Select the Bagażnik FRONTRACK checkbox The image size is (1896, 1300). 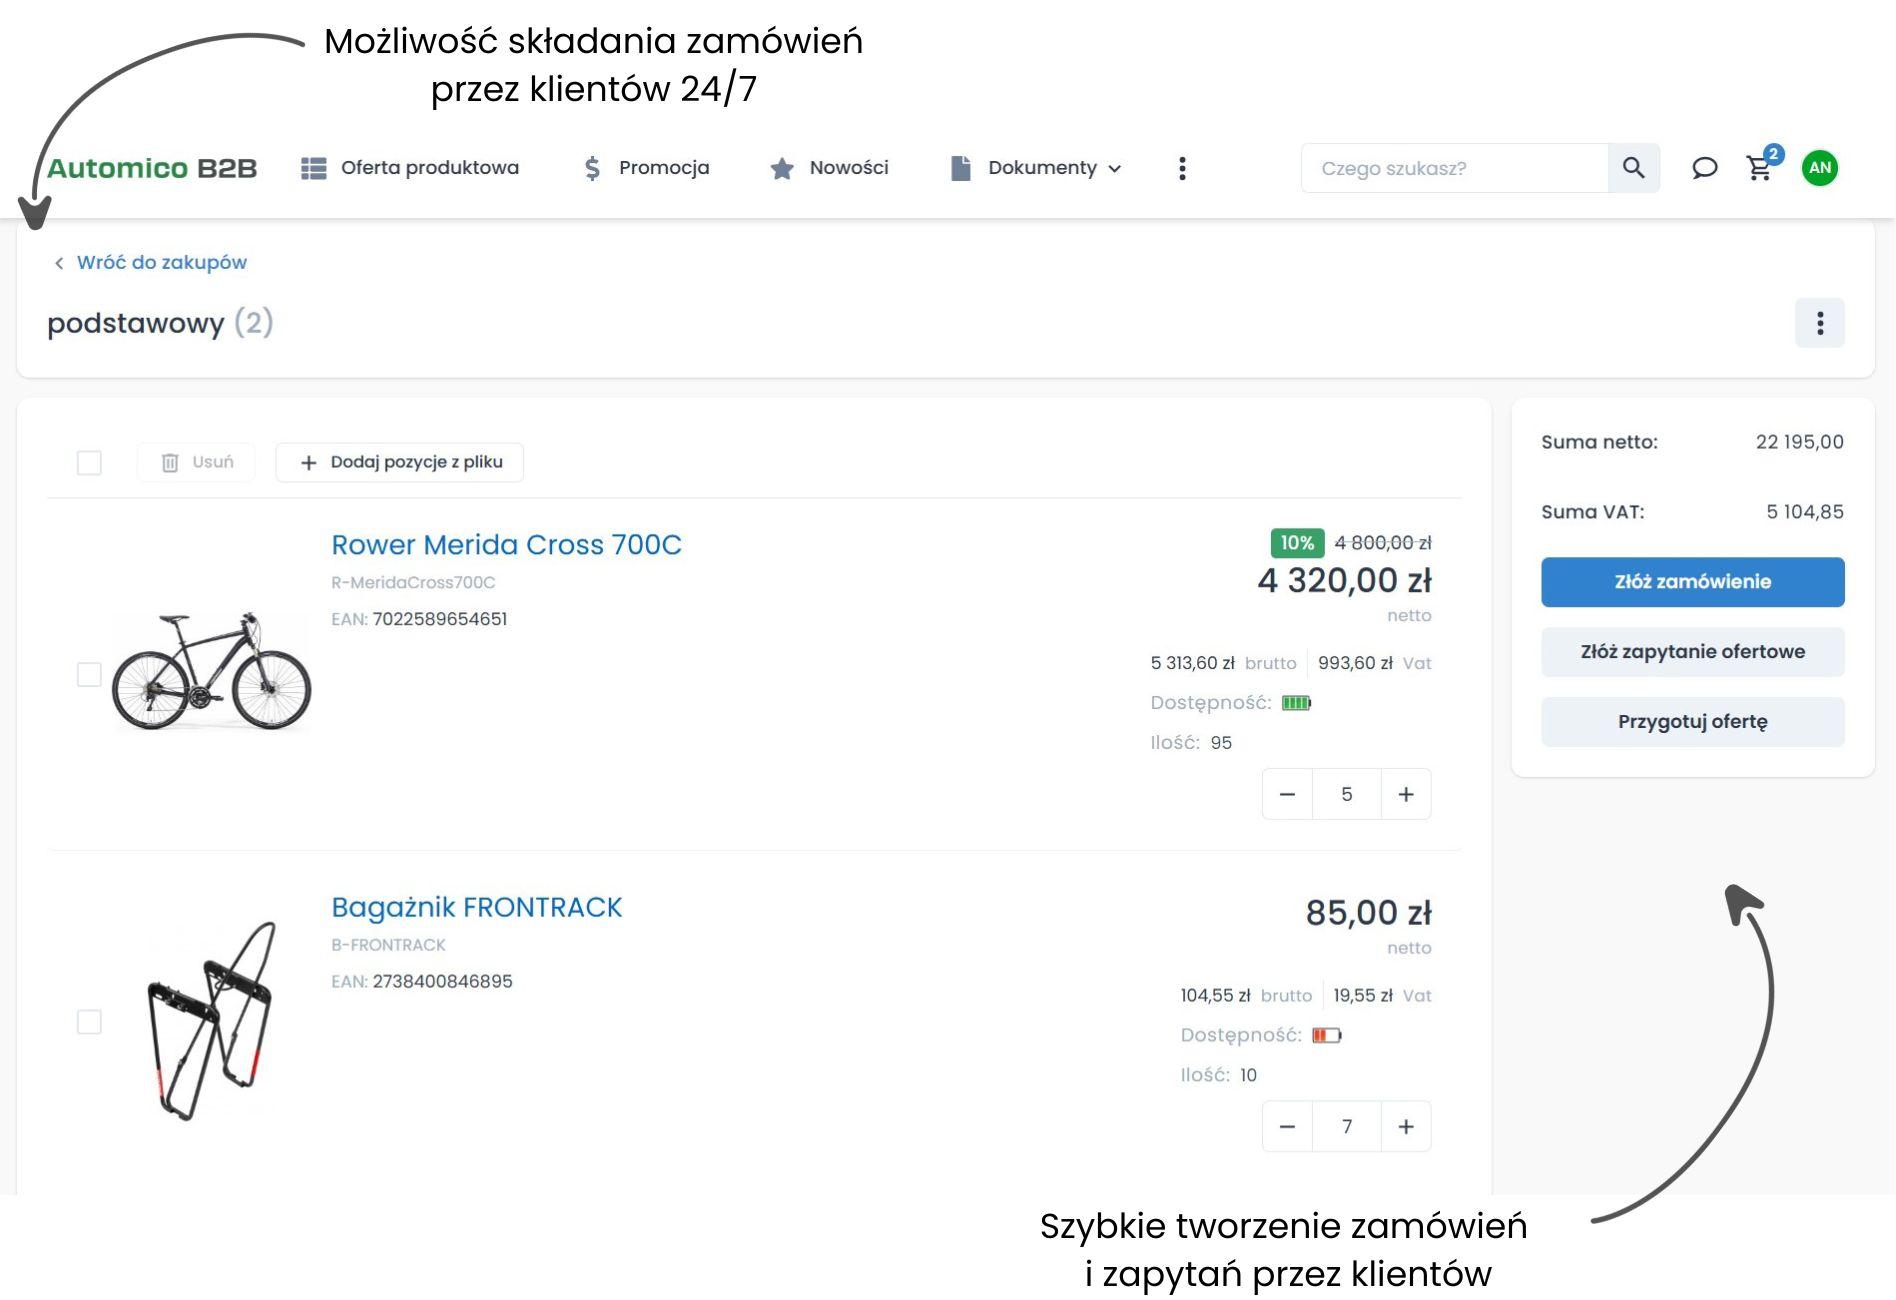91,1023
